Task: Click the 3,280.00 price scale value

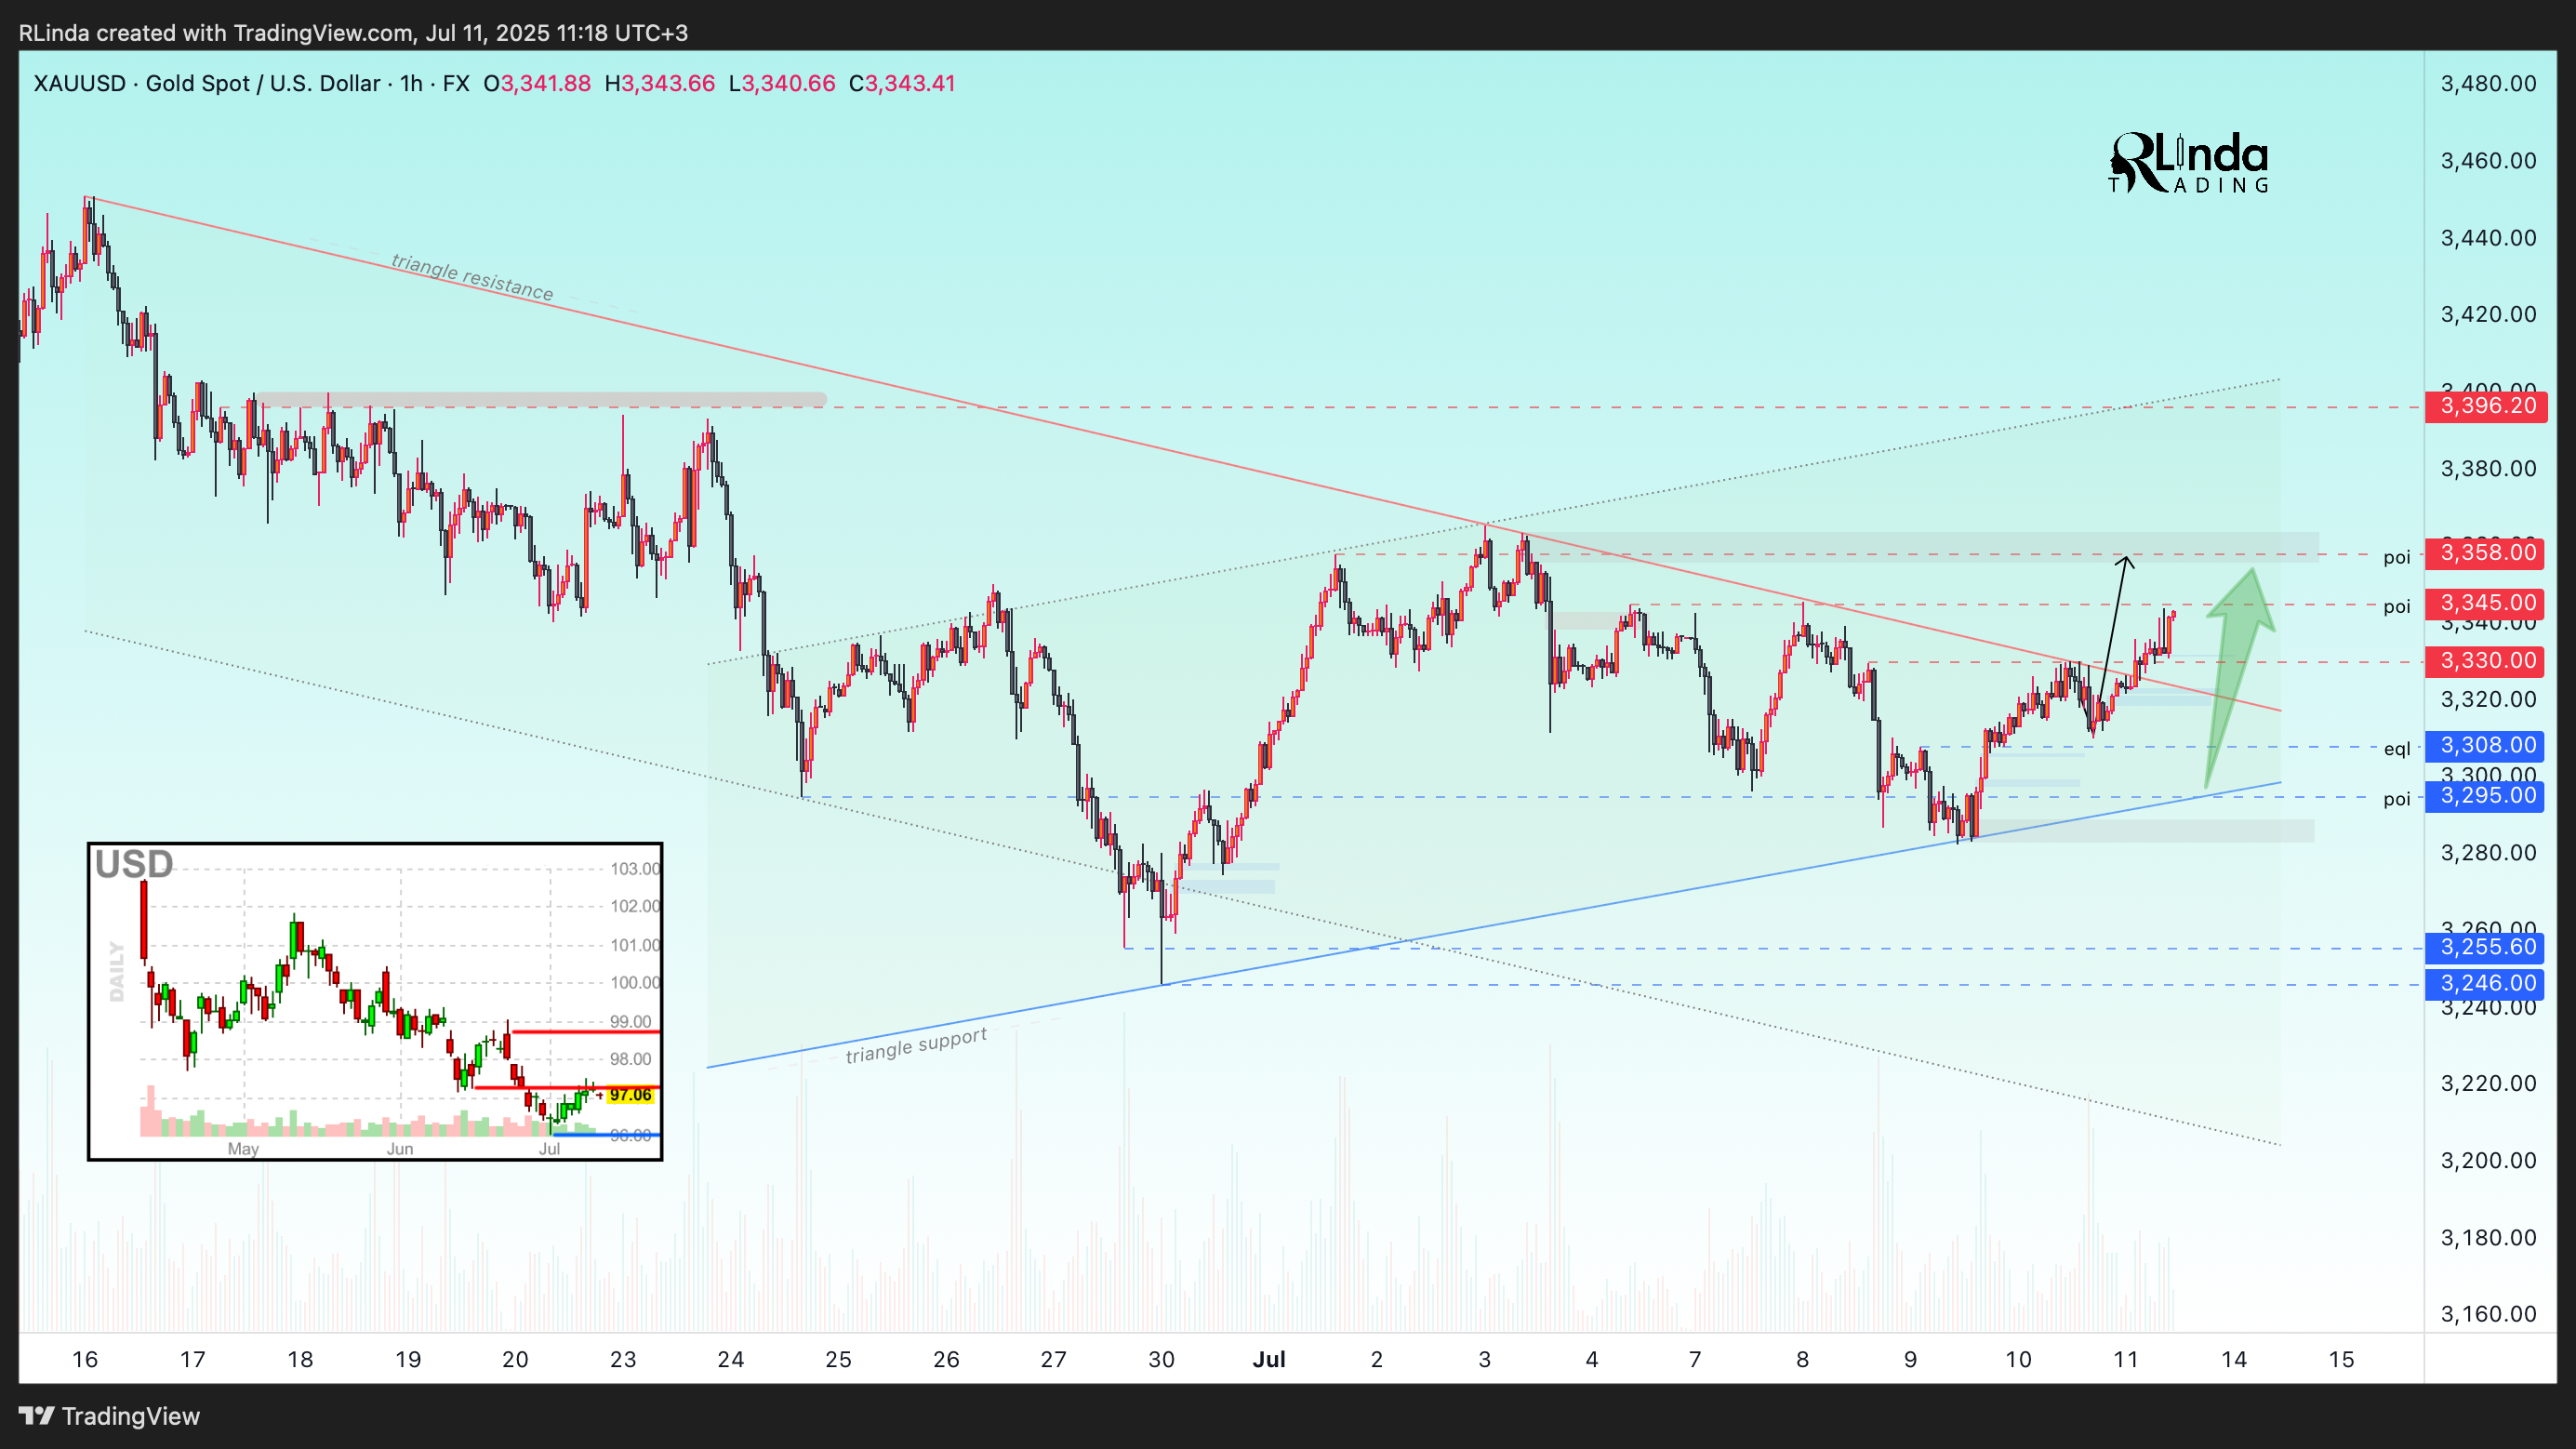Action: tap(2488, 853)
